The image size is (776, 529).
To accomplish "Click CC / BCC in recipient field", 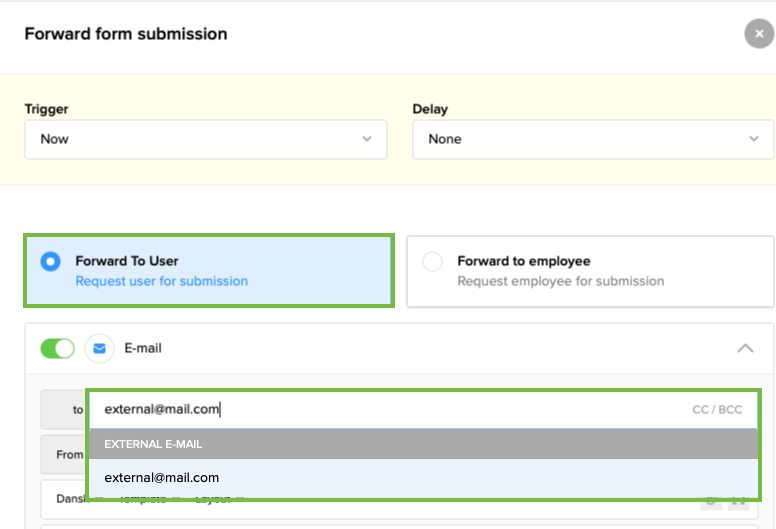I will click(717, 409).
